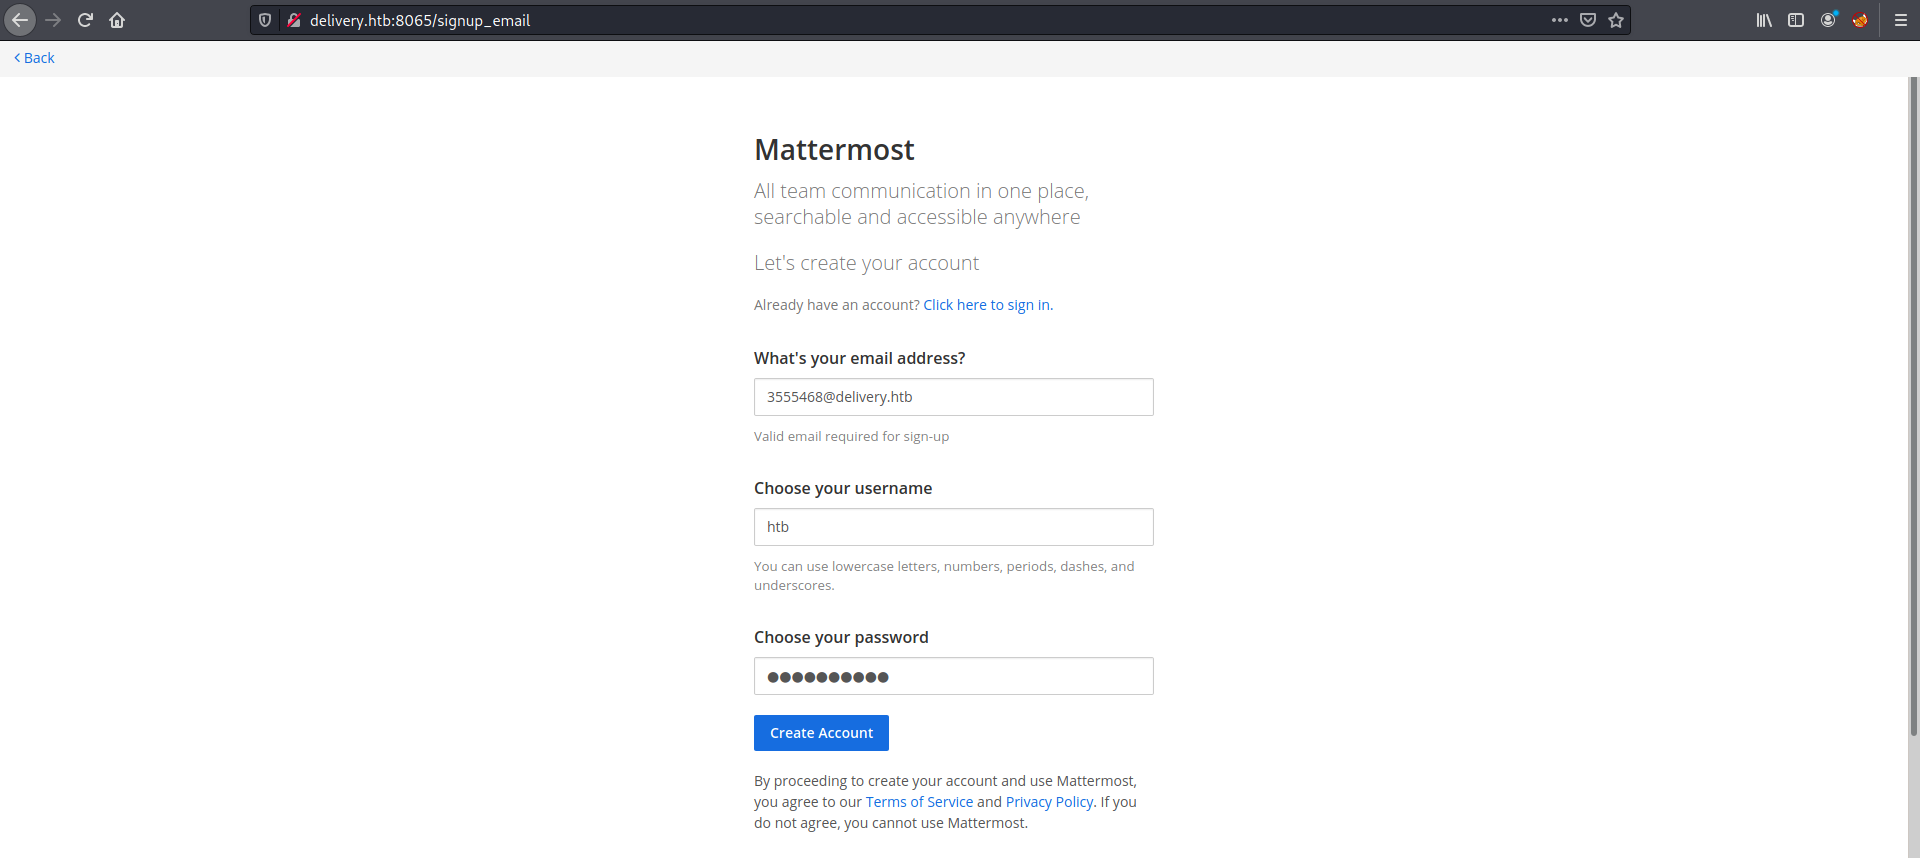Go to the browser home page
Screen dimensions: 1920x858
[x=116, y=20]
